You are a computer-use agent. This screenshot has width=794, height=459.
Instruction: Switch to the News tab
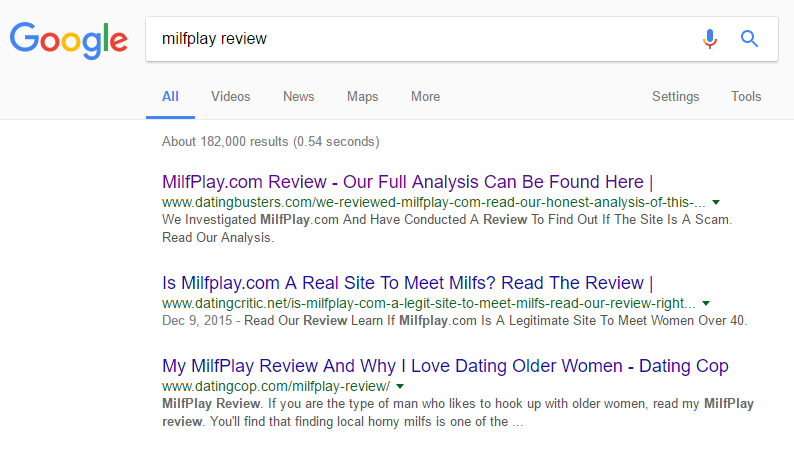298,96
